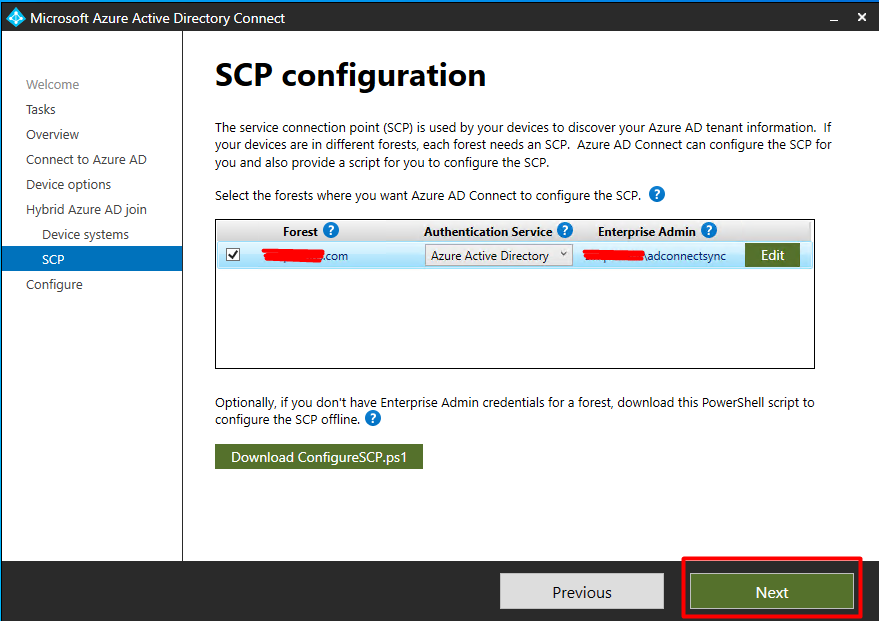Toggle the forest row checkbox
Screen dimensions: 879x621
pos(233,255)
